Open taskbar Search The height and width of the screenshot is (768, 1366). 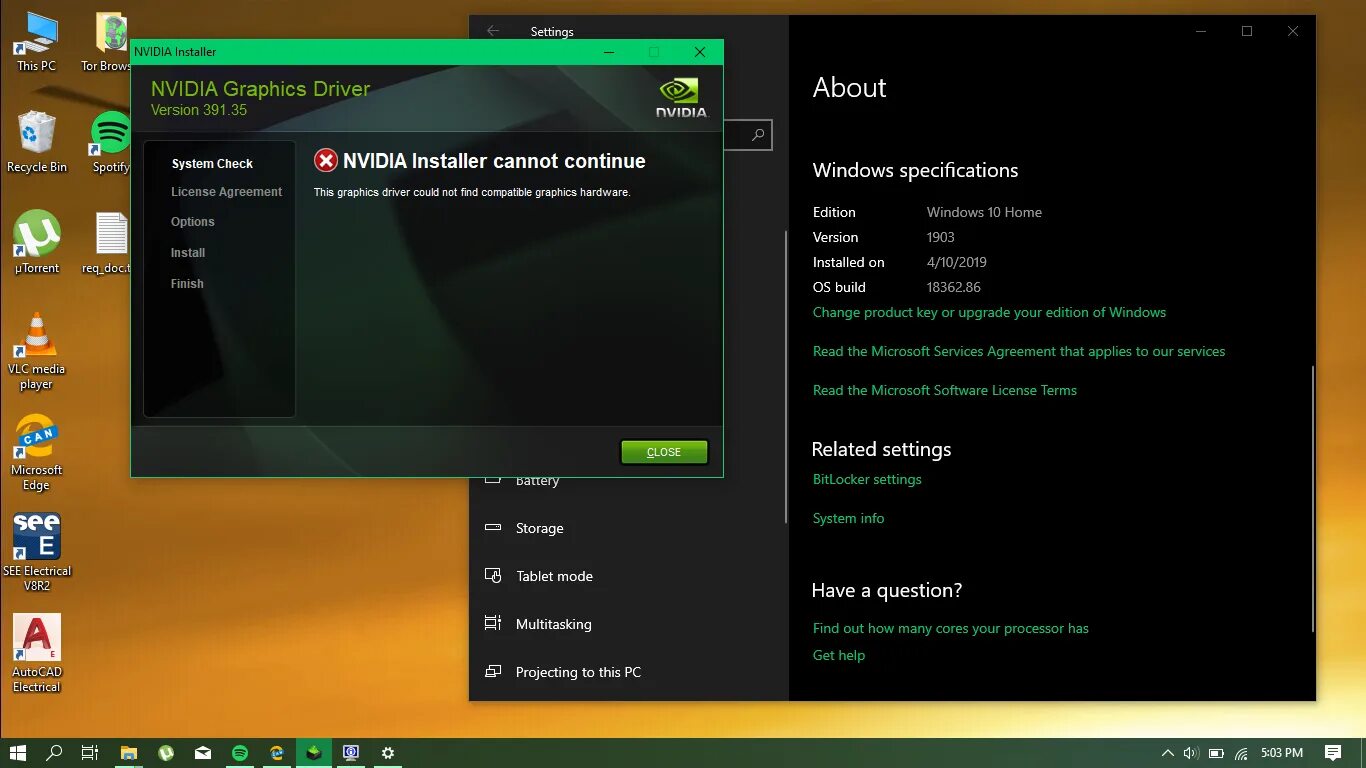pos(55,753)
